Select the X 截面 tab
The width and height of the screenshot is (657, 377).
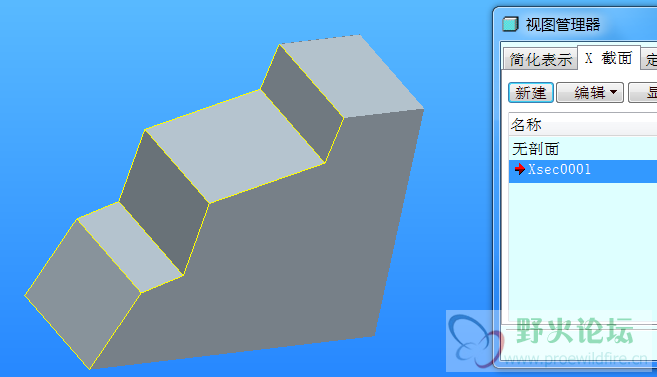pos(609,58)
